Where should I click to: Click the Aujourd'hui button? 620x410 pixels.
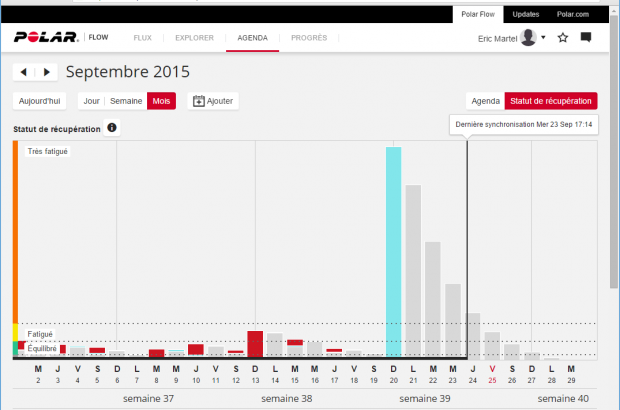tap(41, 101)
